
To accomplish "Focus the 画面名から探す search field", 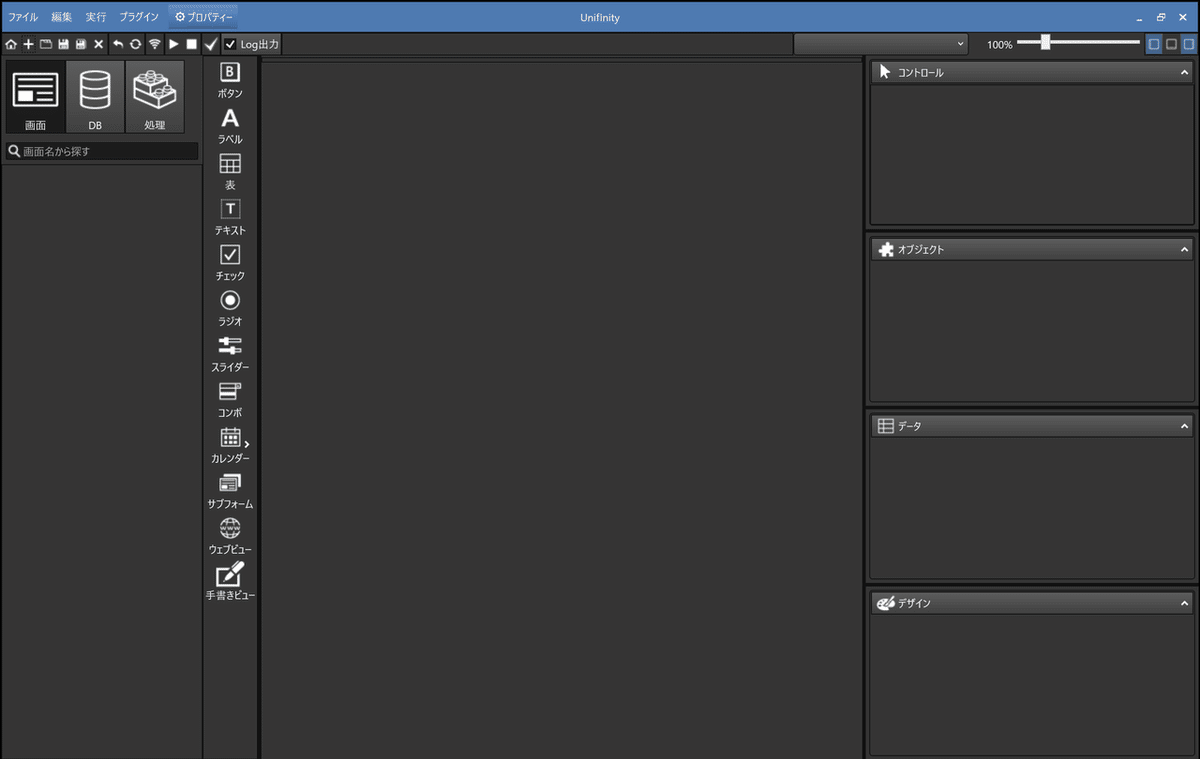I will click(x=101, y=151).
